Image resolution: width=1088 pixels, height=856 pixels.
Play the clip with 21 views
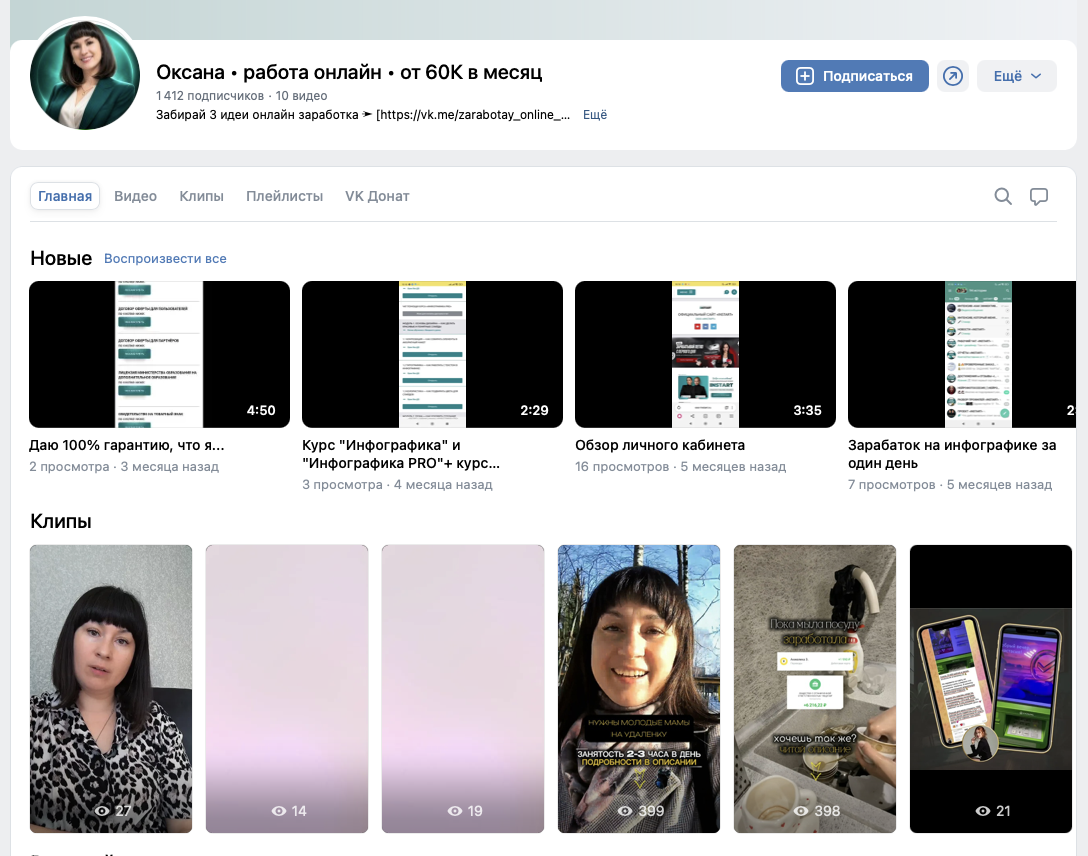[991, 689]
